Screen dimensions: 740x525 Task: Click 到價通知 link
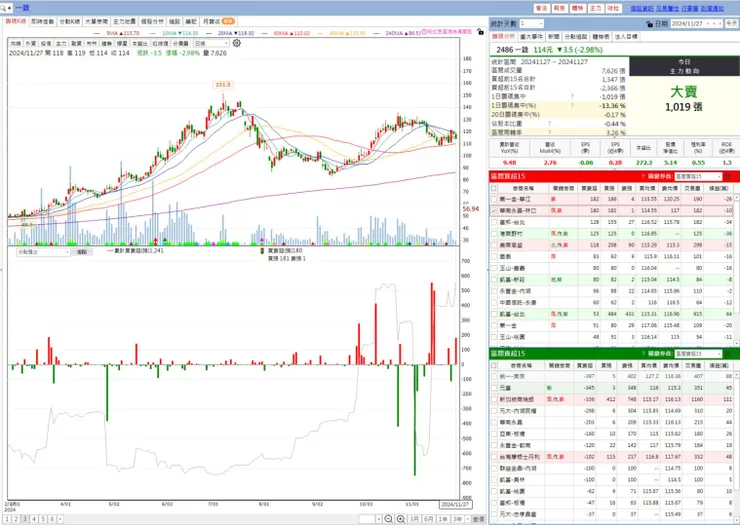pyautogui.click(x=712, y=8)
